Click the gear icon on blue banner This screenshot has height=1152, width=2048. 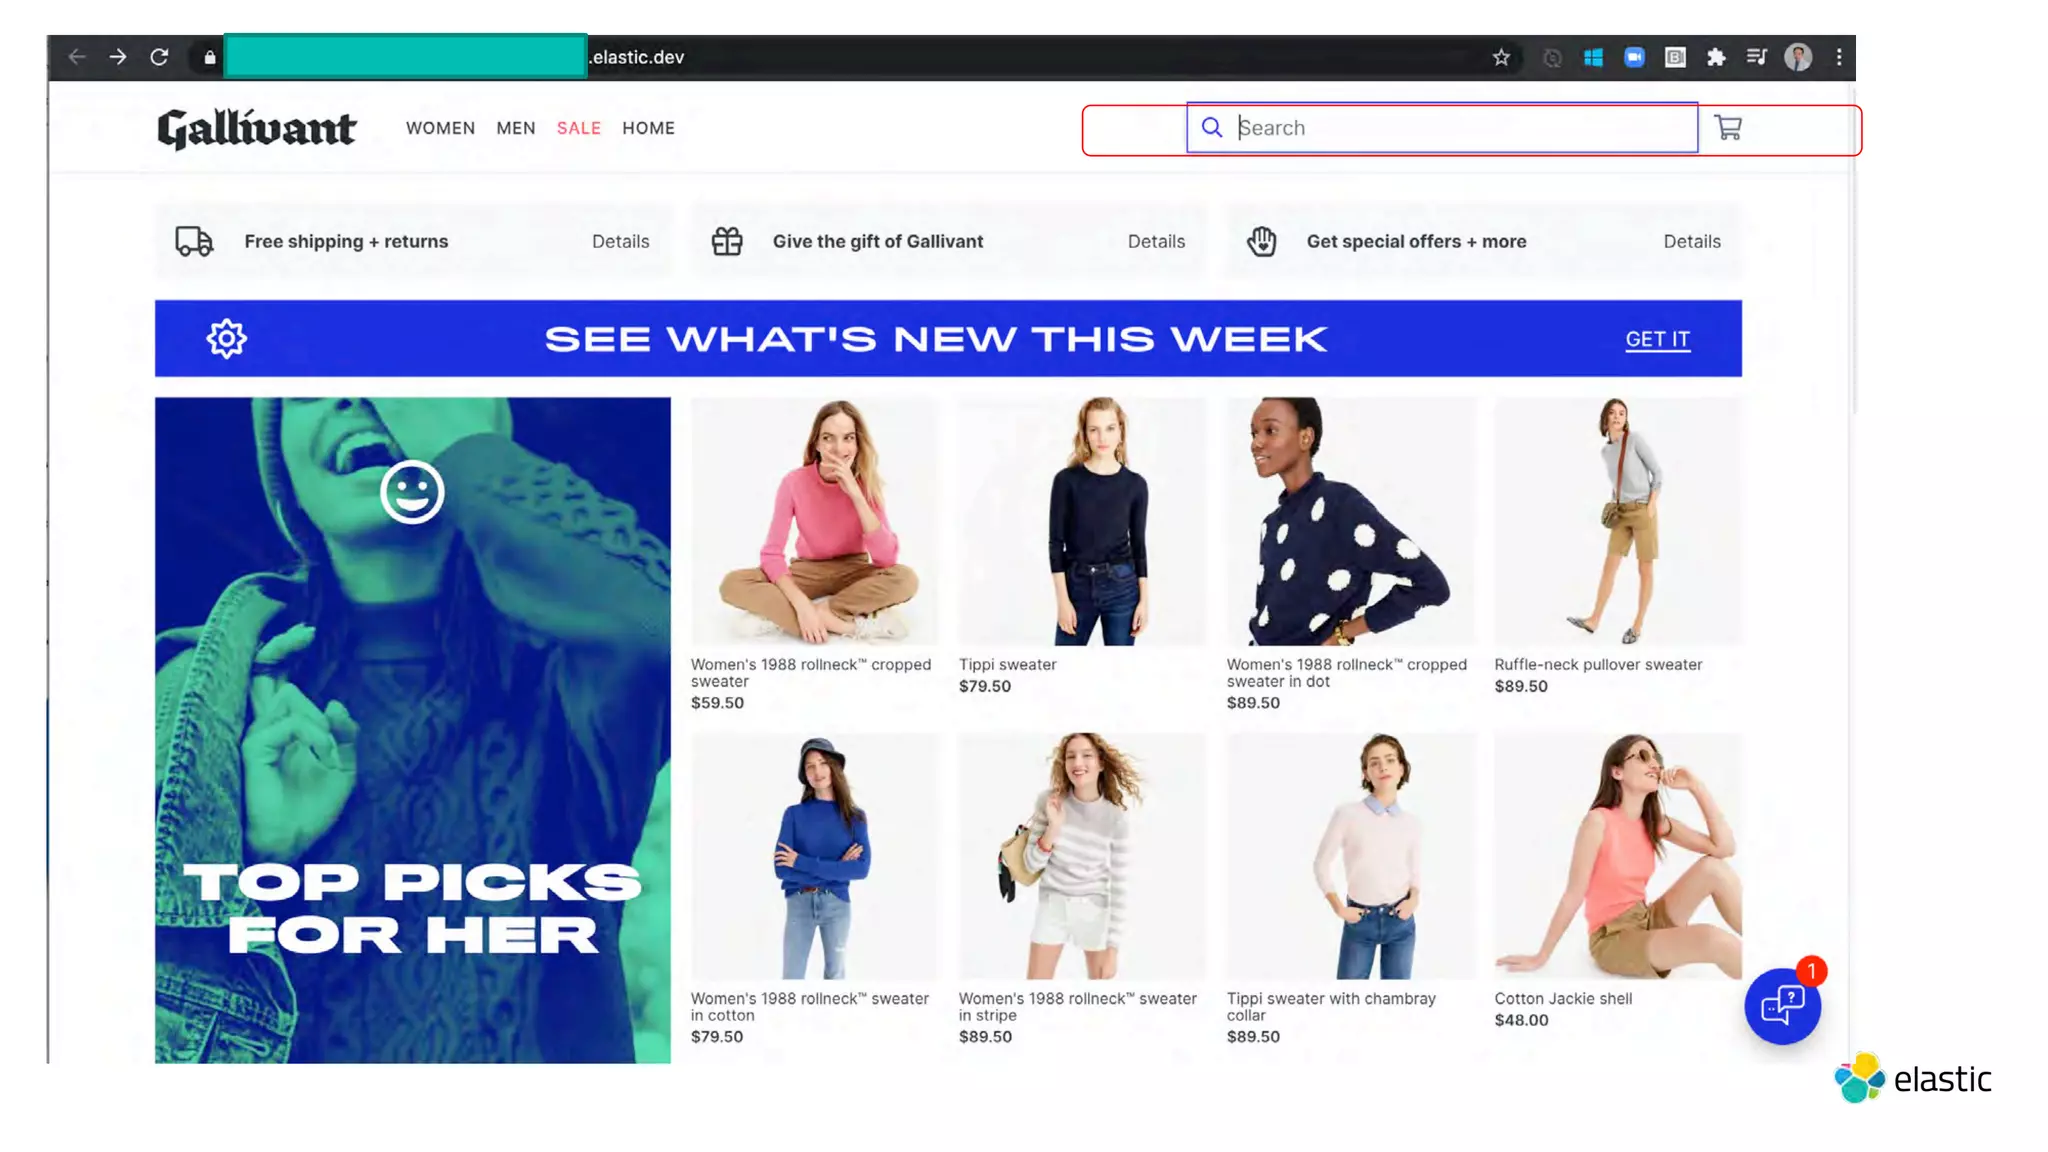click(227, 339)
